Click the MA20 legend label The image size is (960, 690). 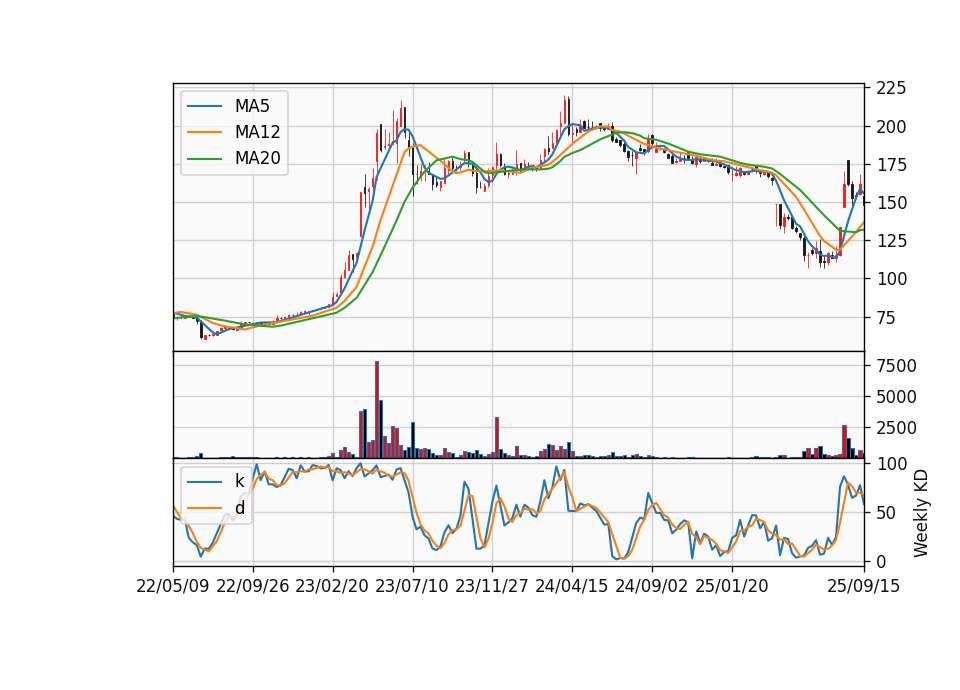(257, 158)
